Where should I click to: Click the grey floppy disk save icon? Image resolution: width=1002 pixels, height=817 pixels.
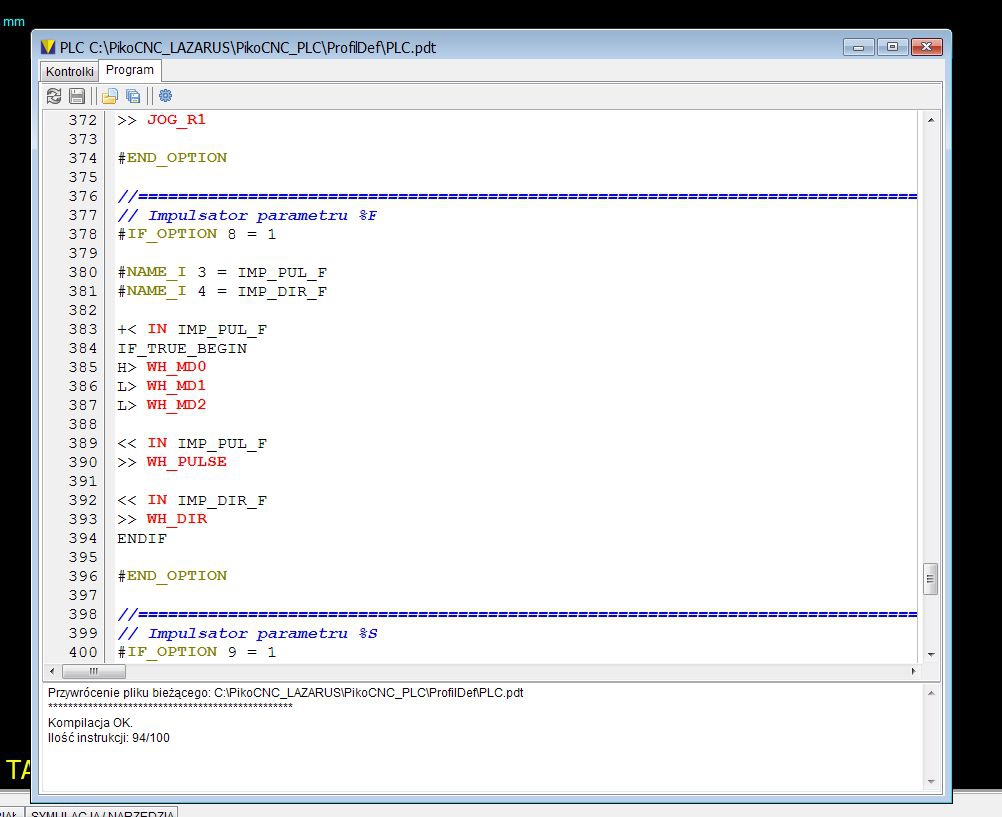77,96
